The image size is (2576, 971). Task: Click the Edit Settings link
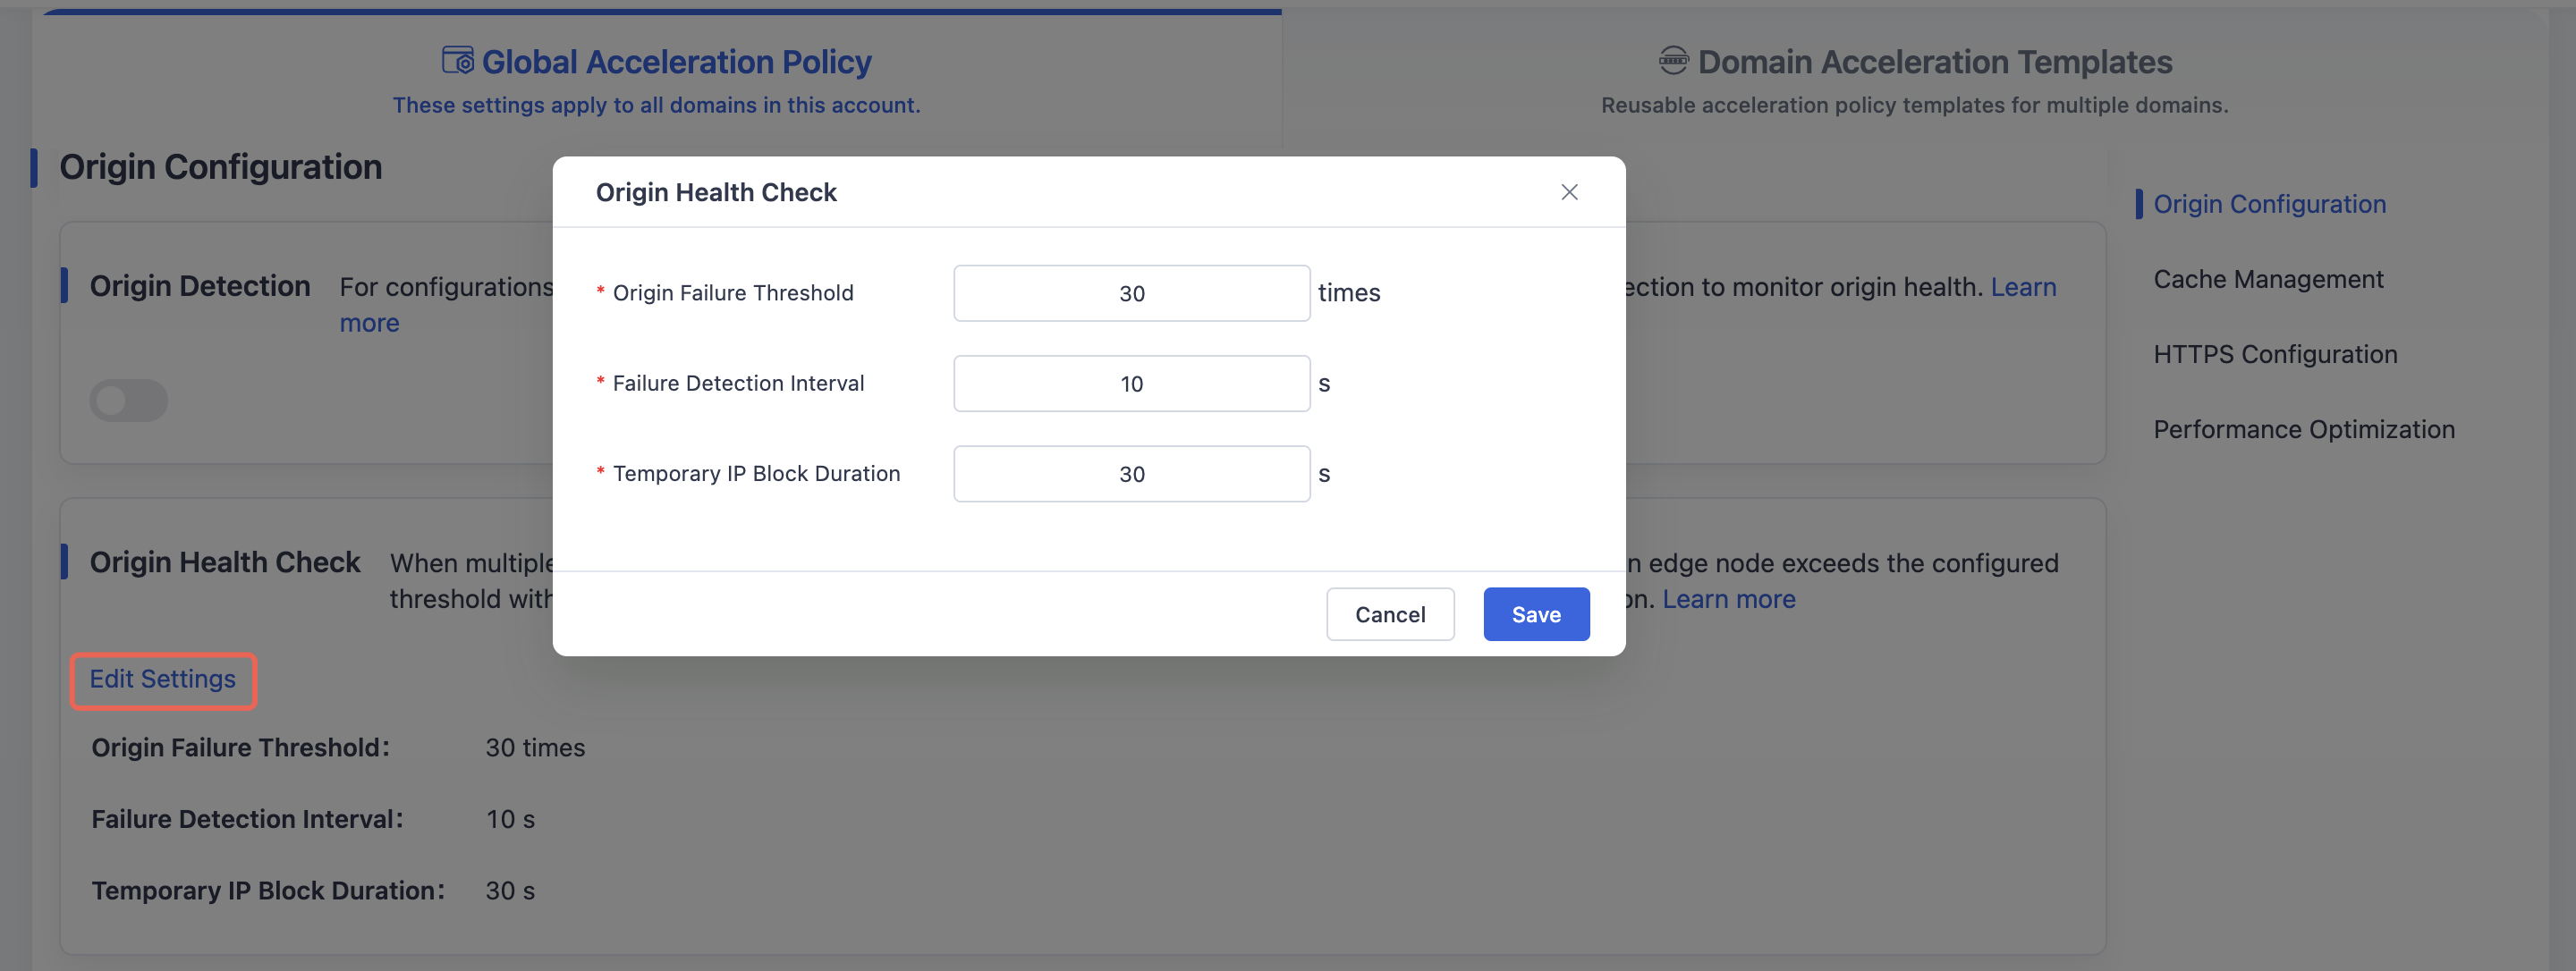163,679
